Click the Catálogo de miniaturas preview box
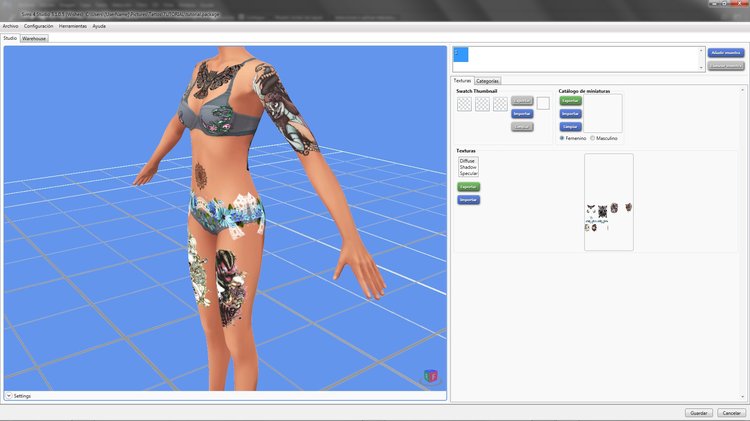 point(603,113)
